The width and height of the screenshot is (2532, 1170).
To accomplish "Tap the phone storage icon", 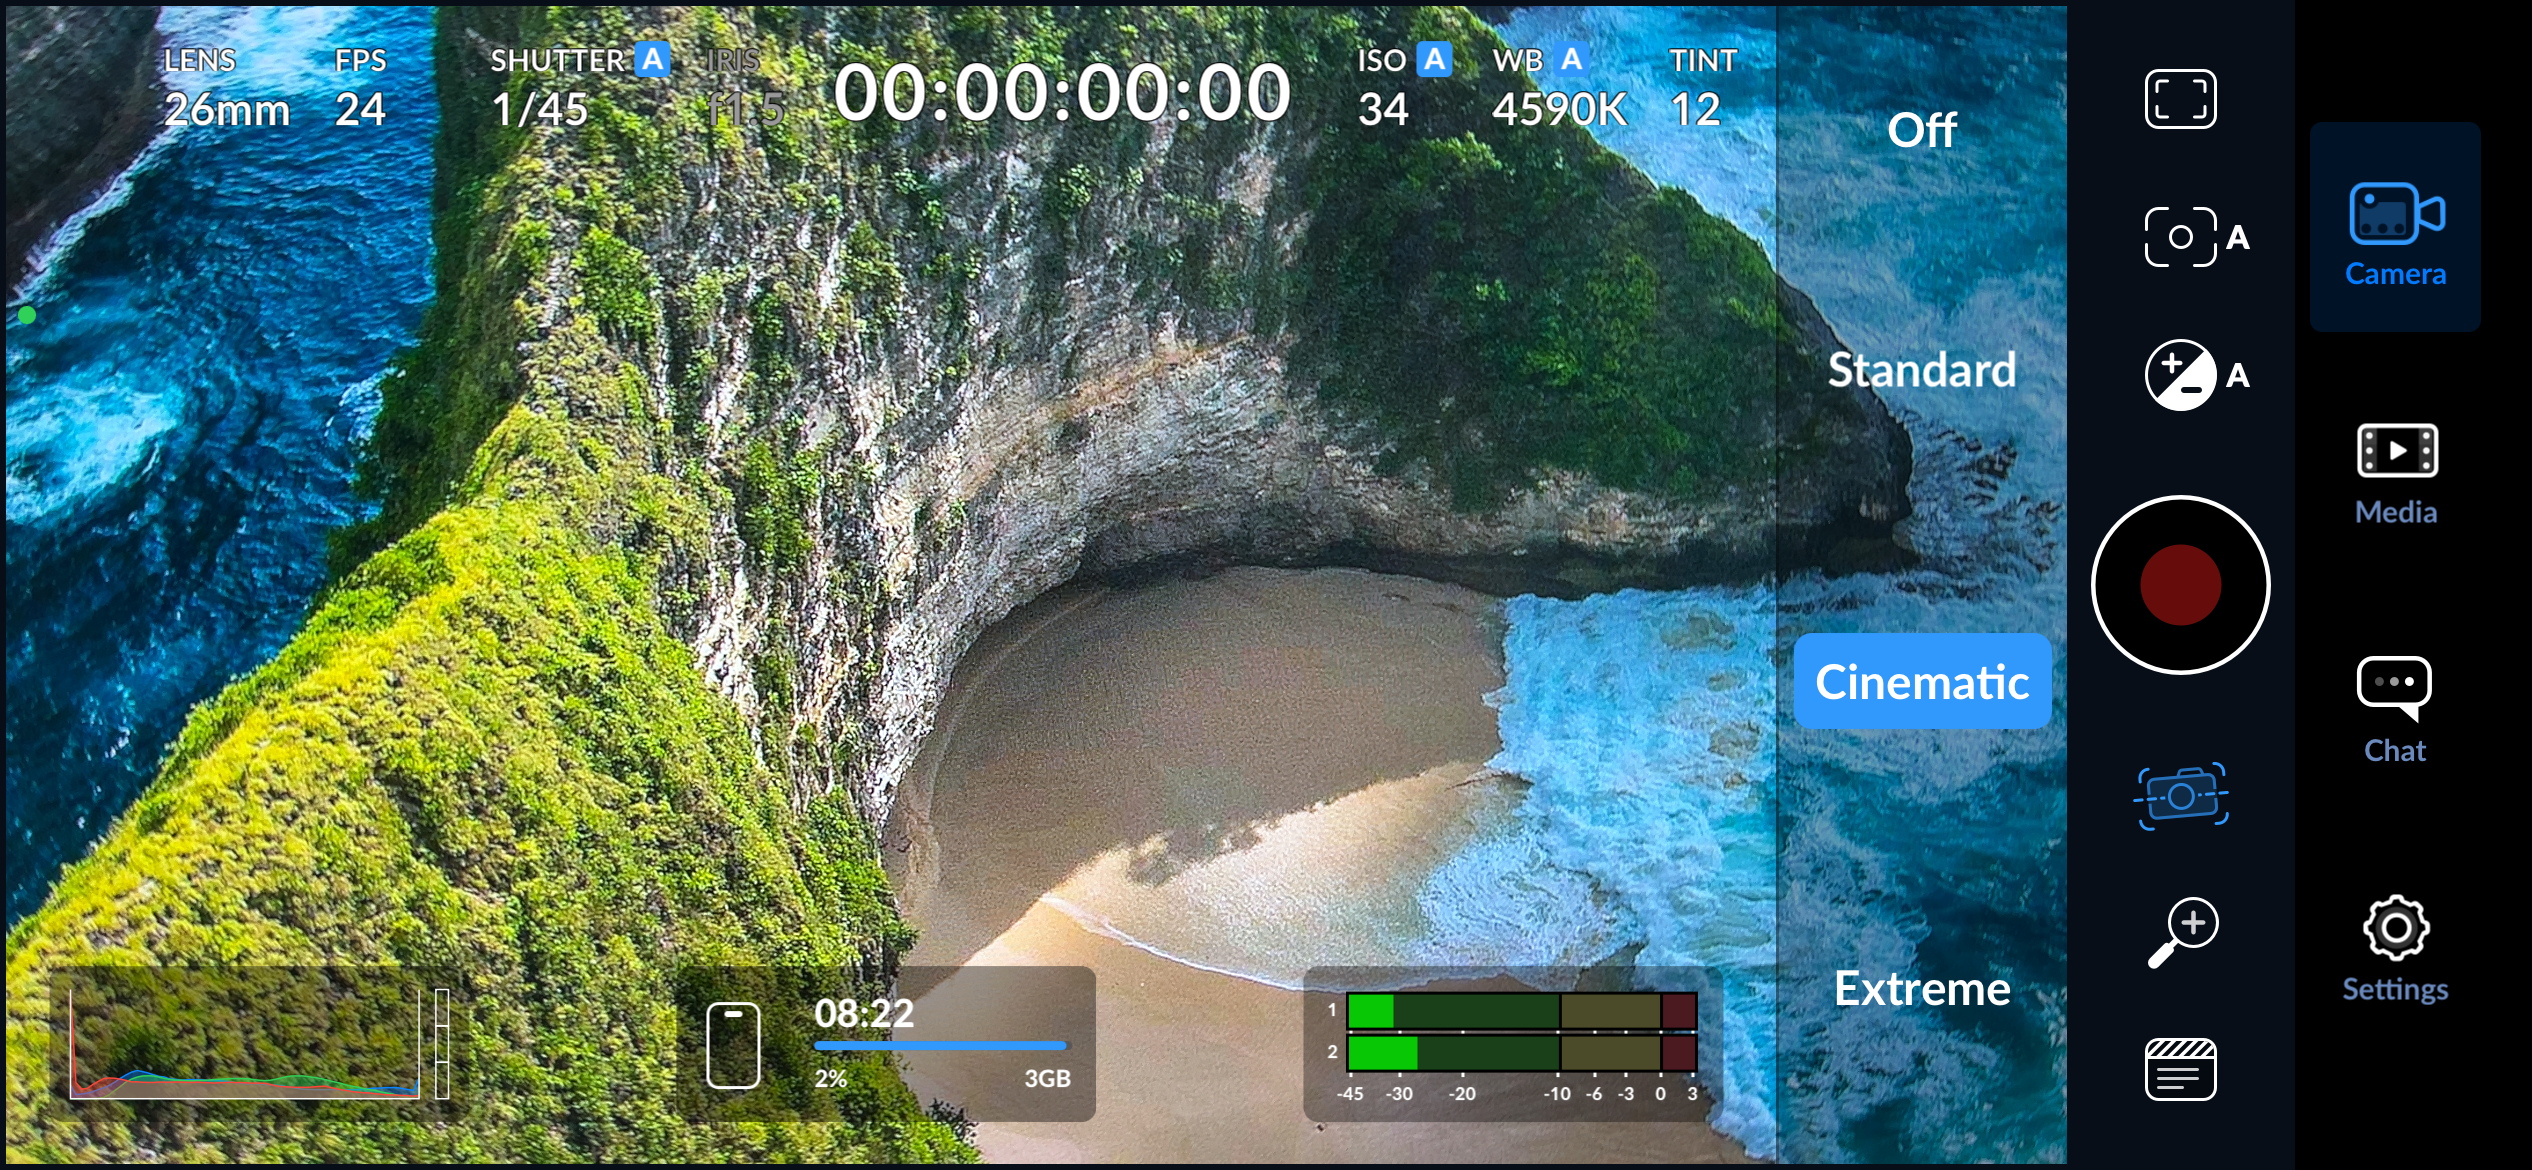I will (733, 1045).
